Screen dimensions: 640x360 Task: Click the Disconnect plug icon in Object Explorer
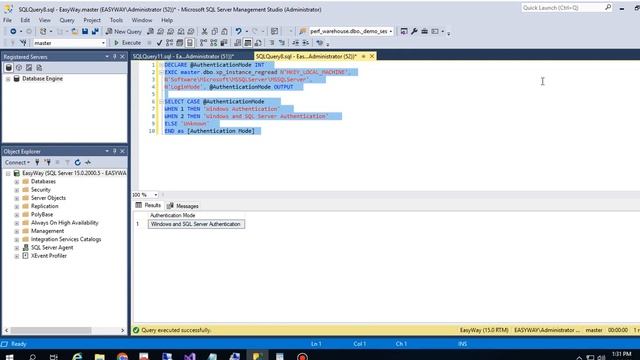click(47, 162)
